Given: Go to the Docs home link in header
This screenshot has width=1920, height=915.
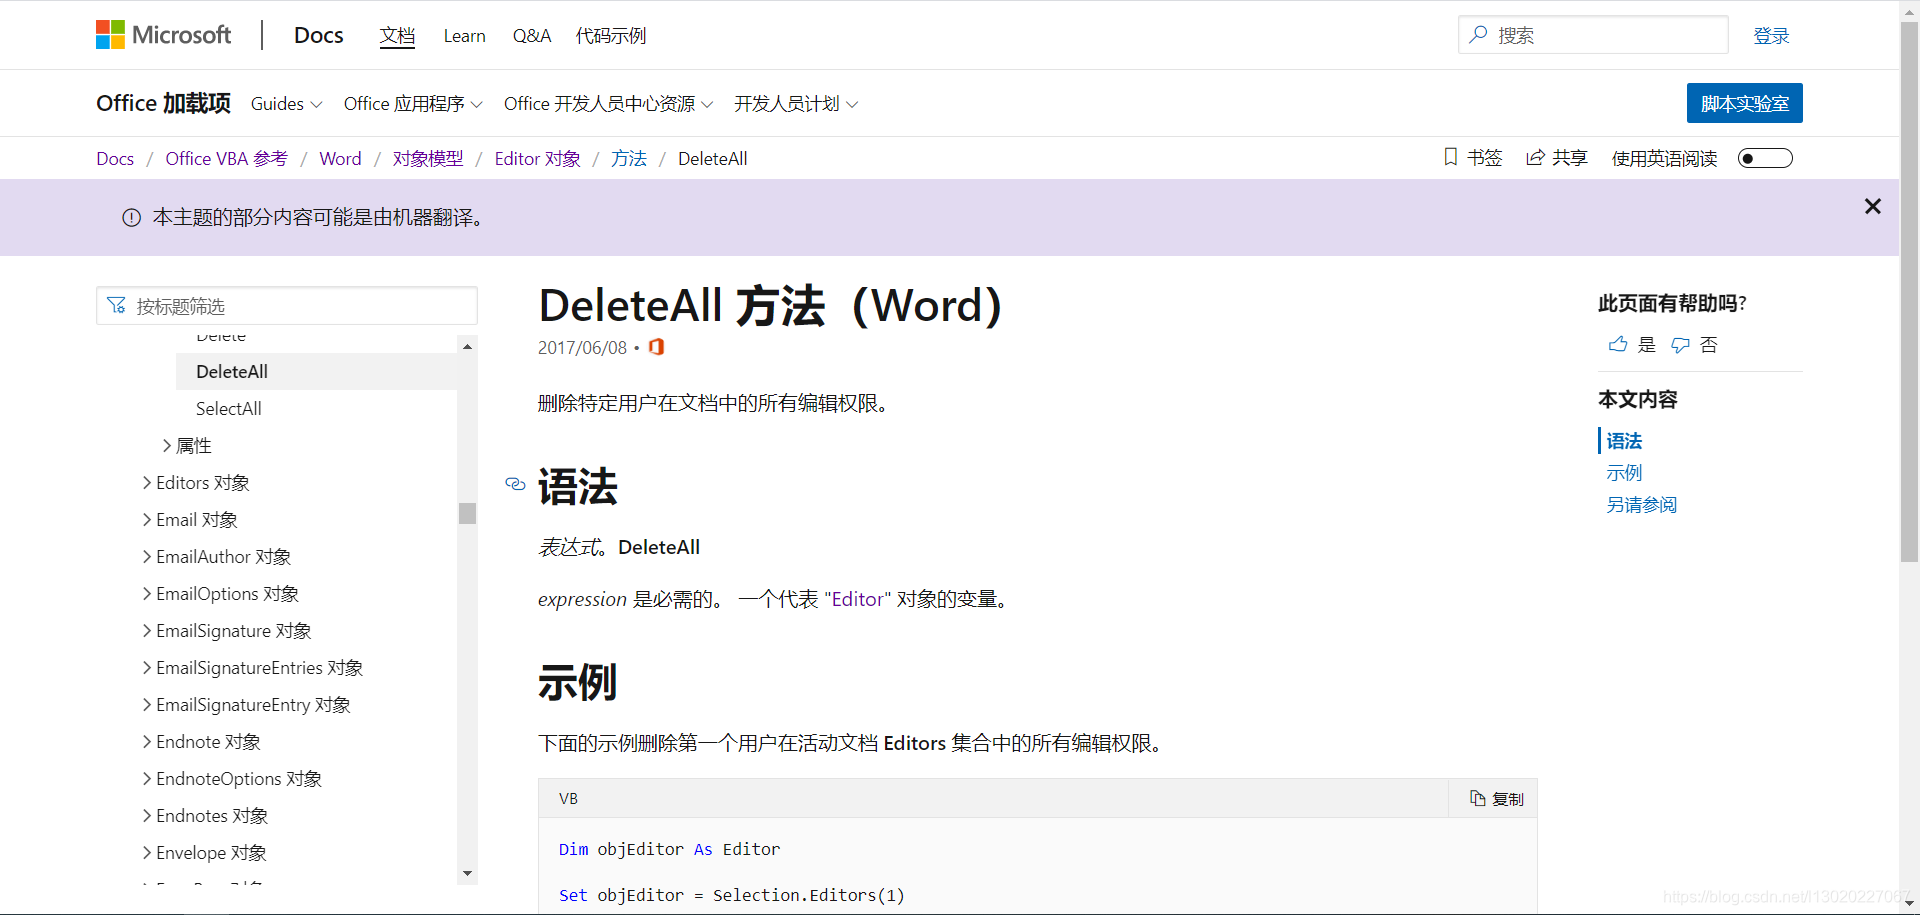Looking at the screenshot, I should pos(318,35).
